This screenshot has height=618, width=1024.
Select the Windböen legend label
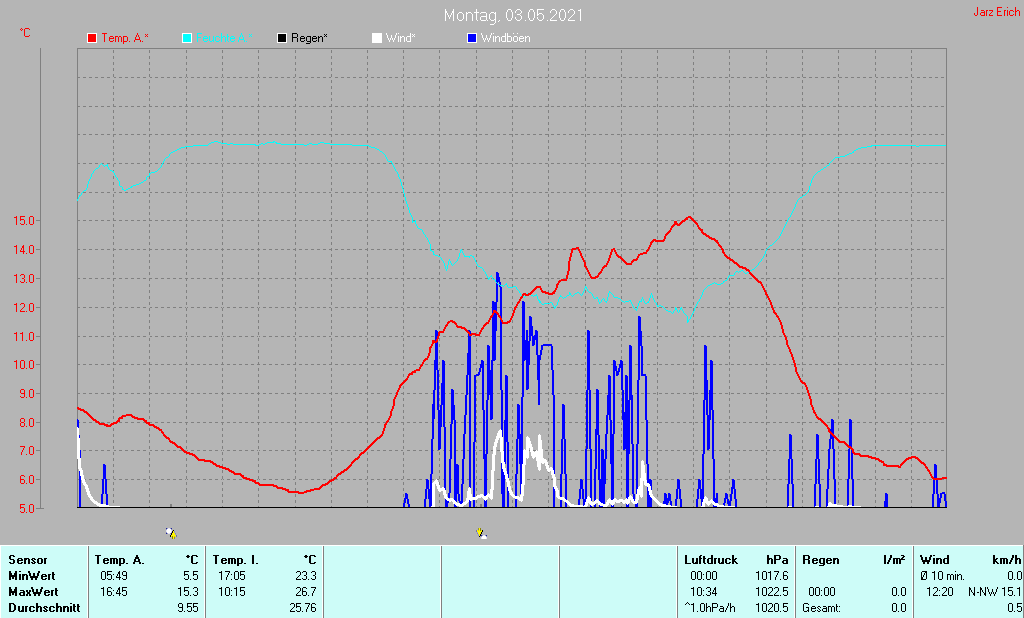(505, 39)
